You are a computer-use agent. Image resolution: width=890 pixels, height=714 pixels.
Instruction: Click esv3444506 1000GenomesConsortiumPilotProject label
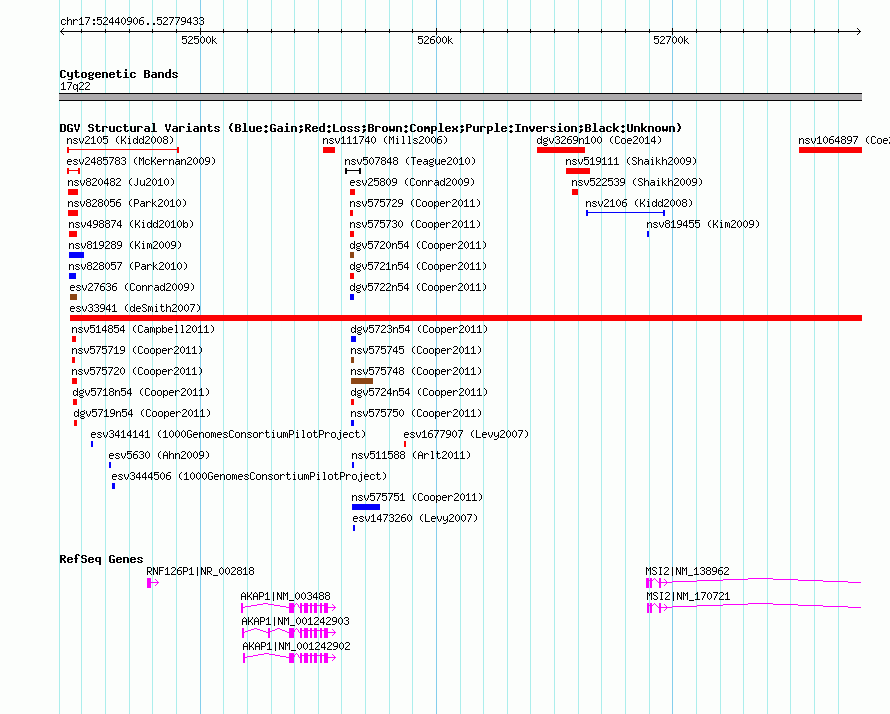click(x=249, y=476)
